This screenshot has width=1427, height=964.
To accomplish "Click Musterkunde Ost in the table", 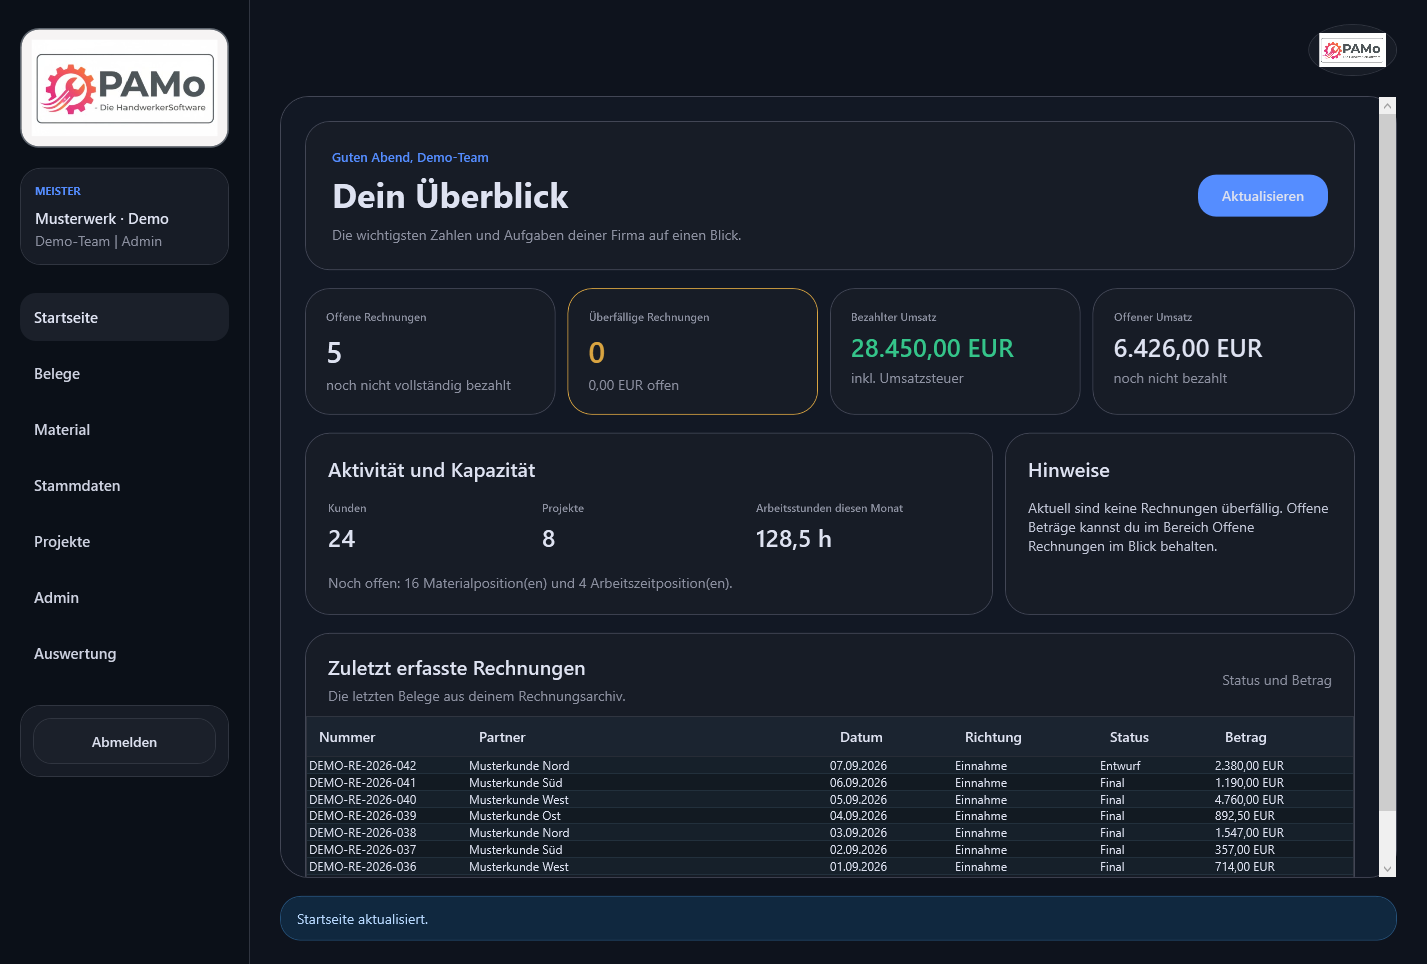I will click(x=515, y=816).
